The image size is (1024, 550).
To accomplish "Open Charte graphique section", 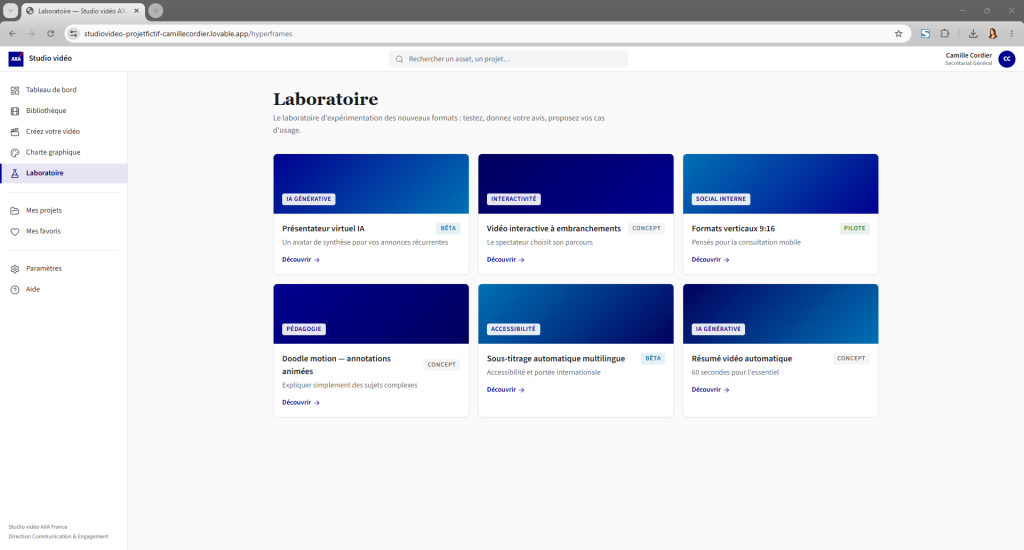I will point(63,153).
